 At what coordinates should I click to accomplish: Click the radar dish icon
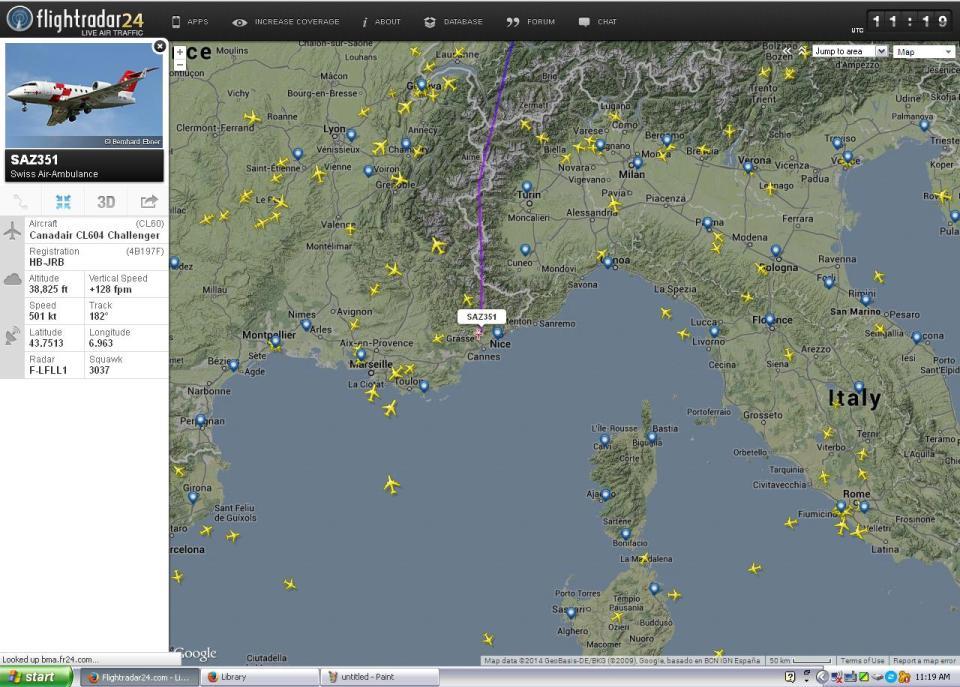tap(12, 336)
